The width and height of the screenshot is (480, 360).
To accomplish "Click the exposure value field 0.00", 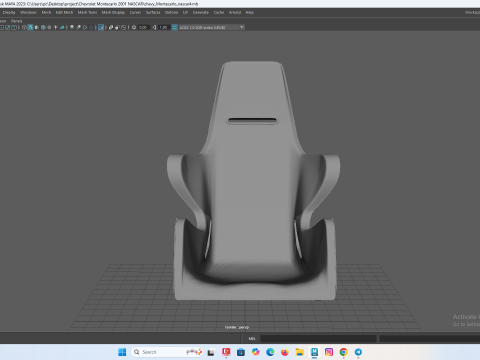I will coord(143,27).
